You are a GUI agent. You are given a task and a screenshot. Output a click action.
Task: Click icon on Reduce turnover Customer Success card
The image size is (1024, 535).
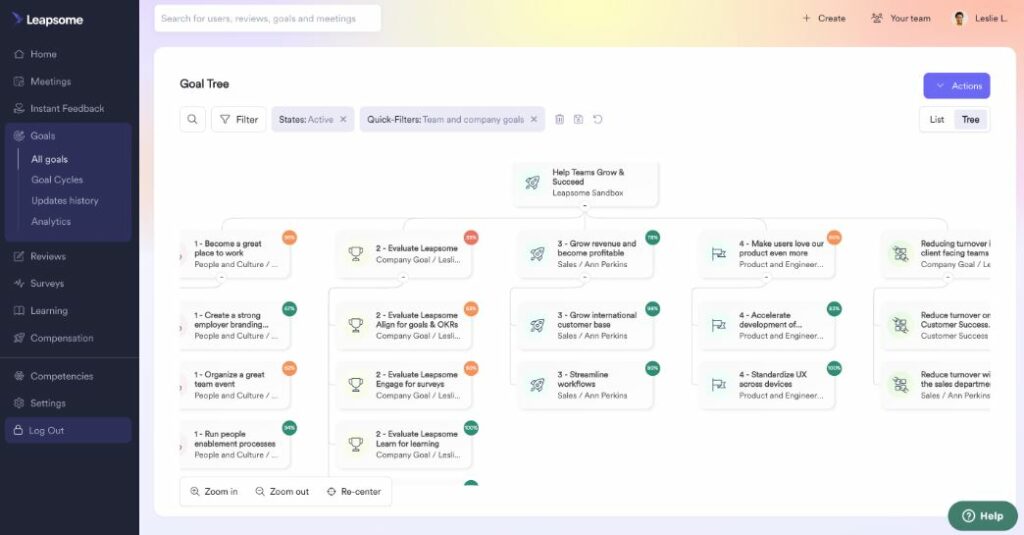pyautogui.click(x=901, y=325)
